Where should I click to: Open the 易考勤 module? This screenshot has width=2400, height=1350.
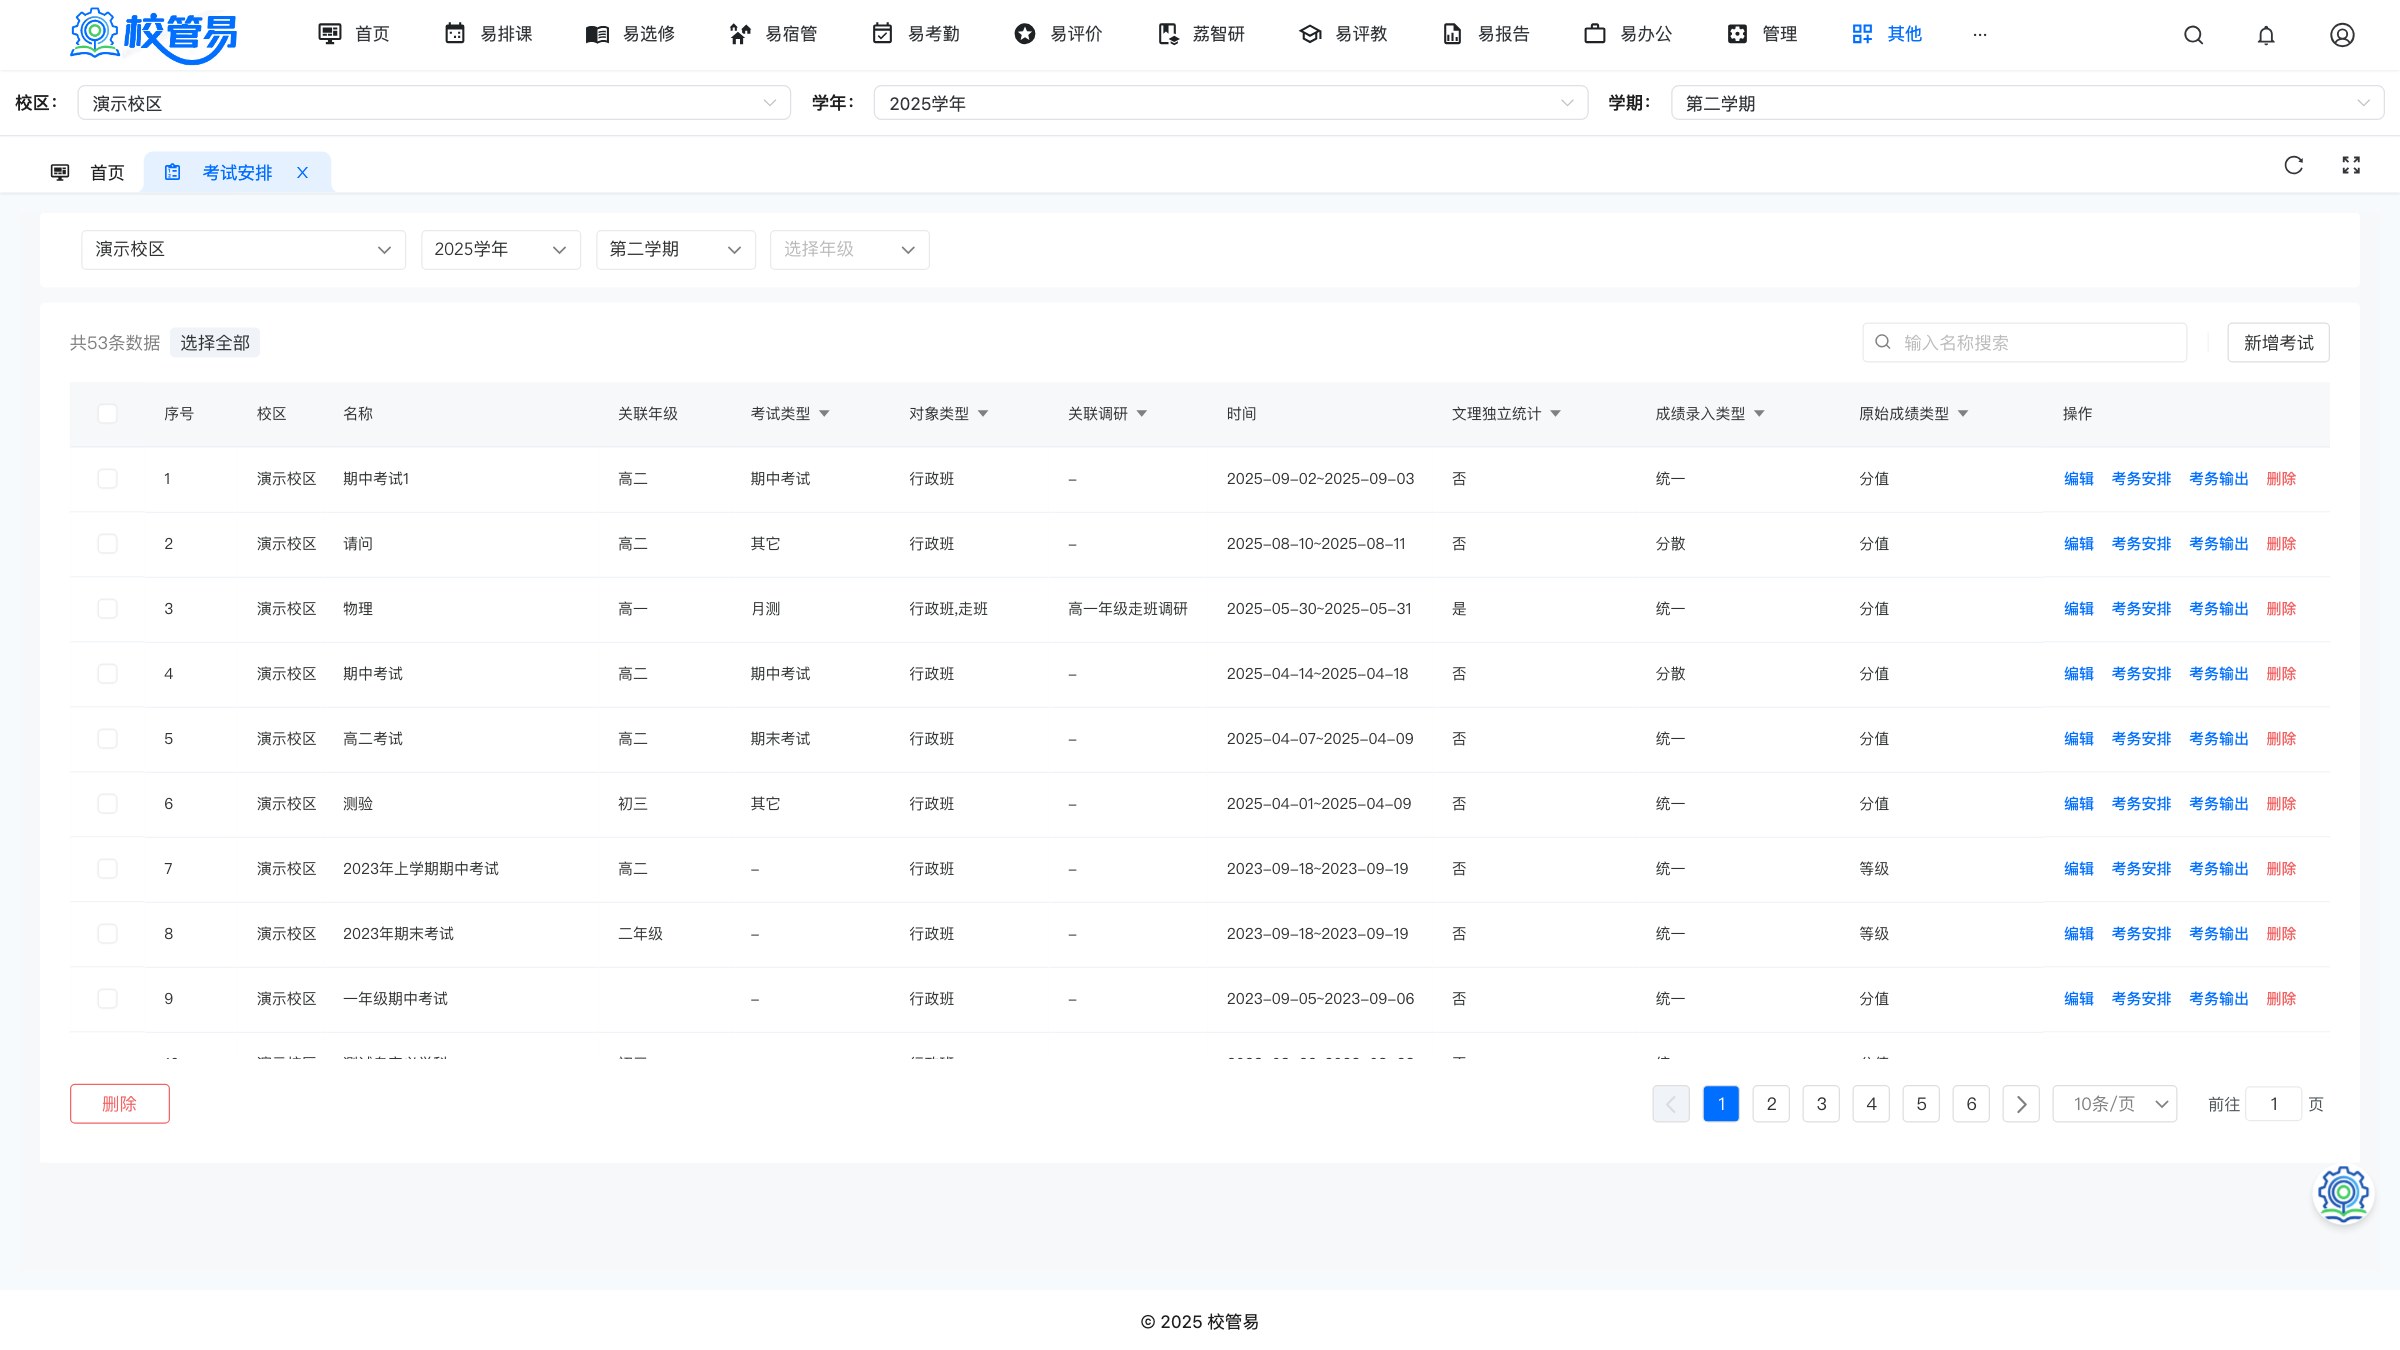[x=915, y=34]
